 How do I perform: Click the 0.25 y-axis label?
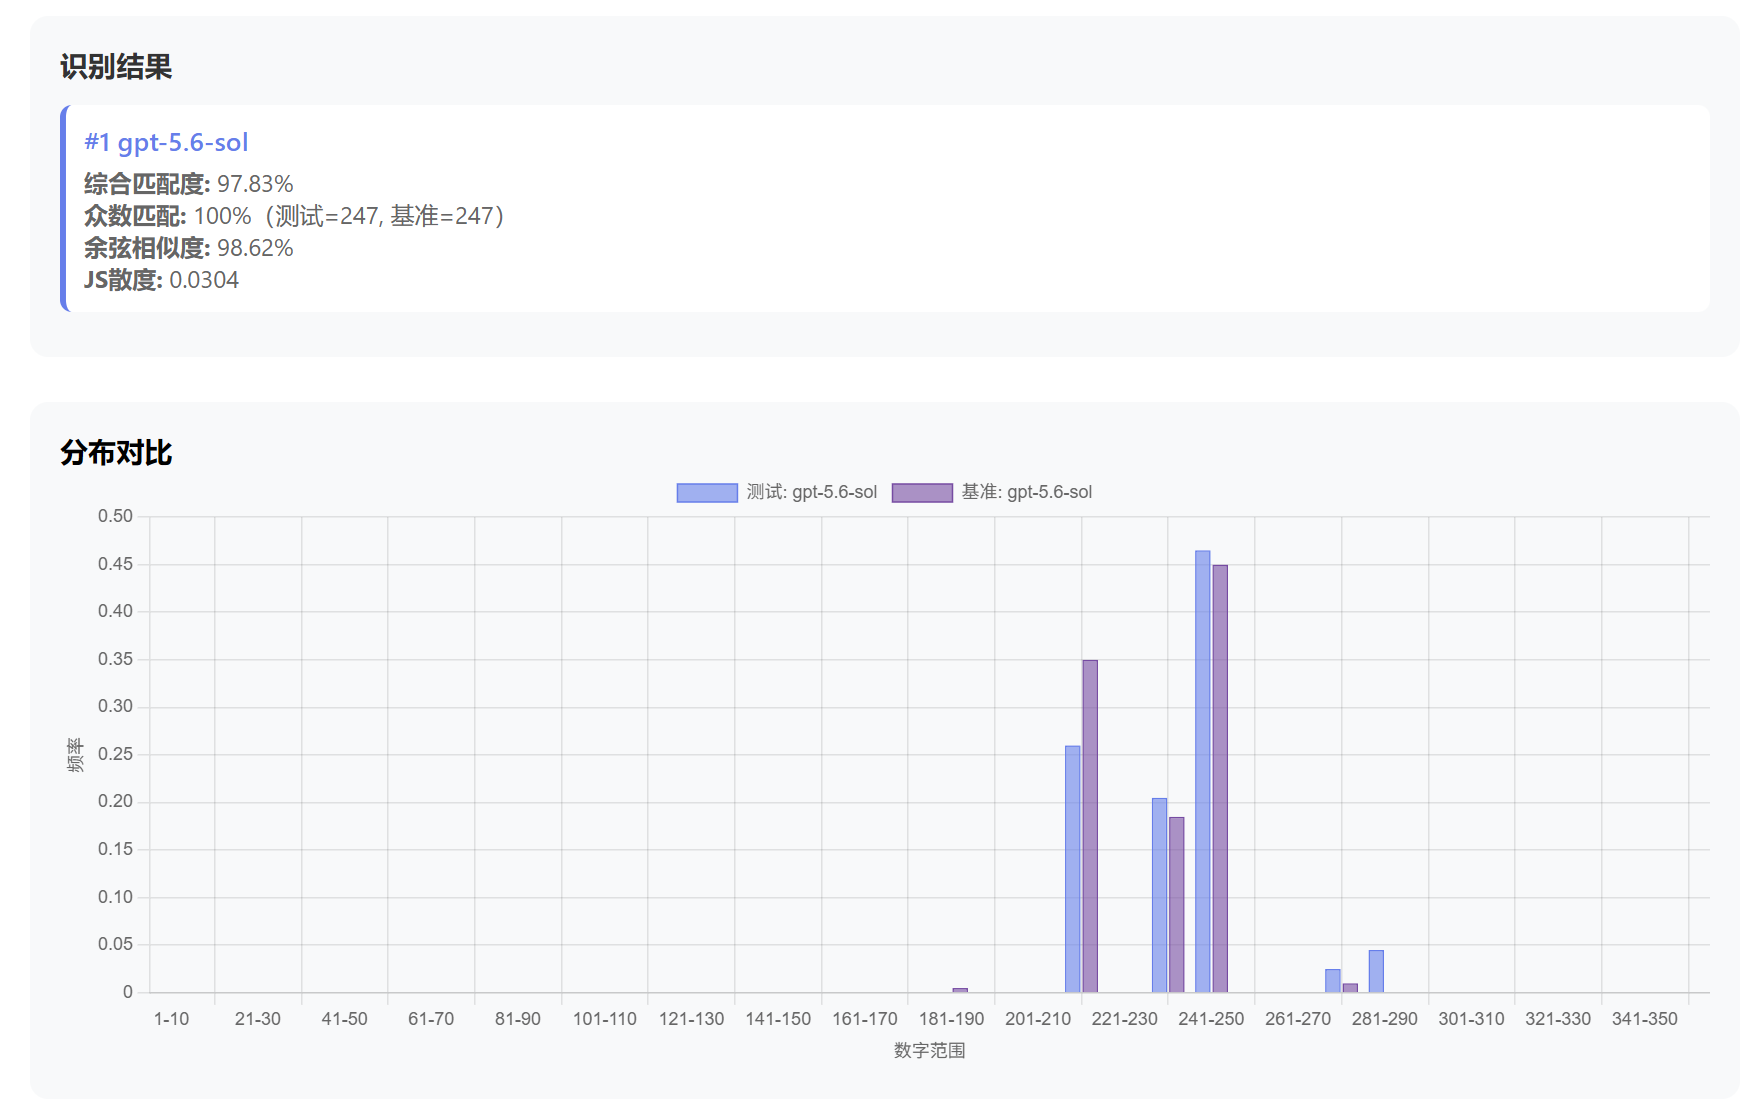coord(115,754)
